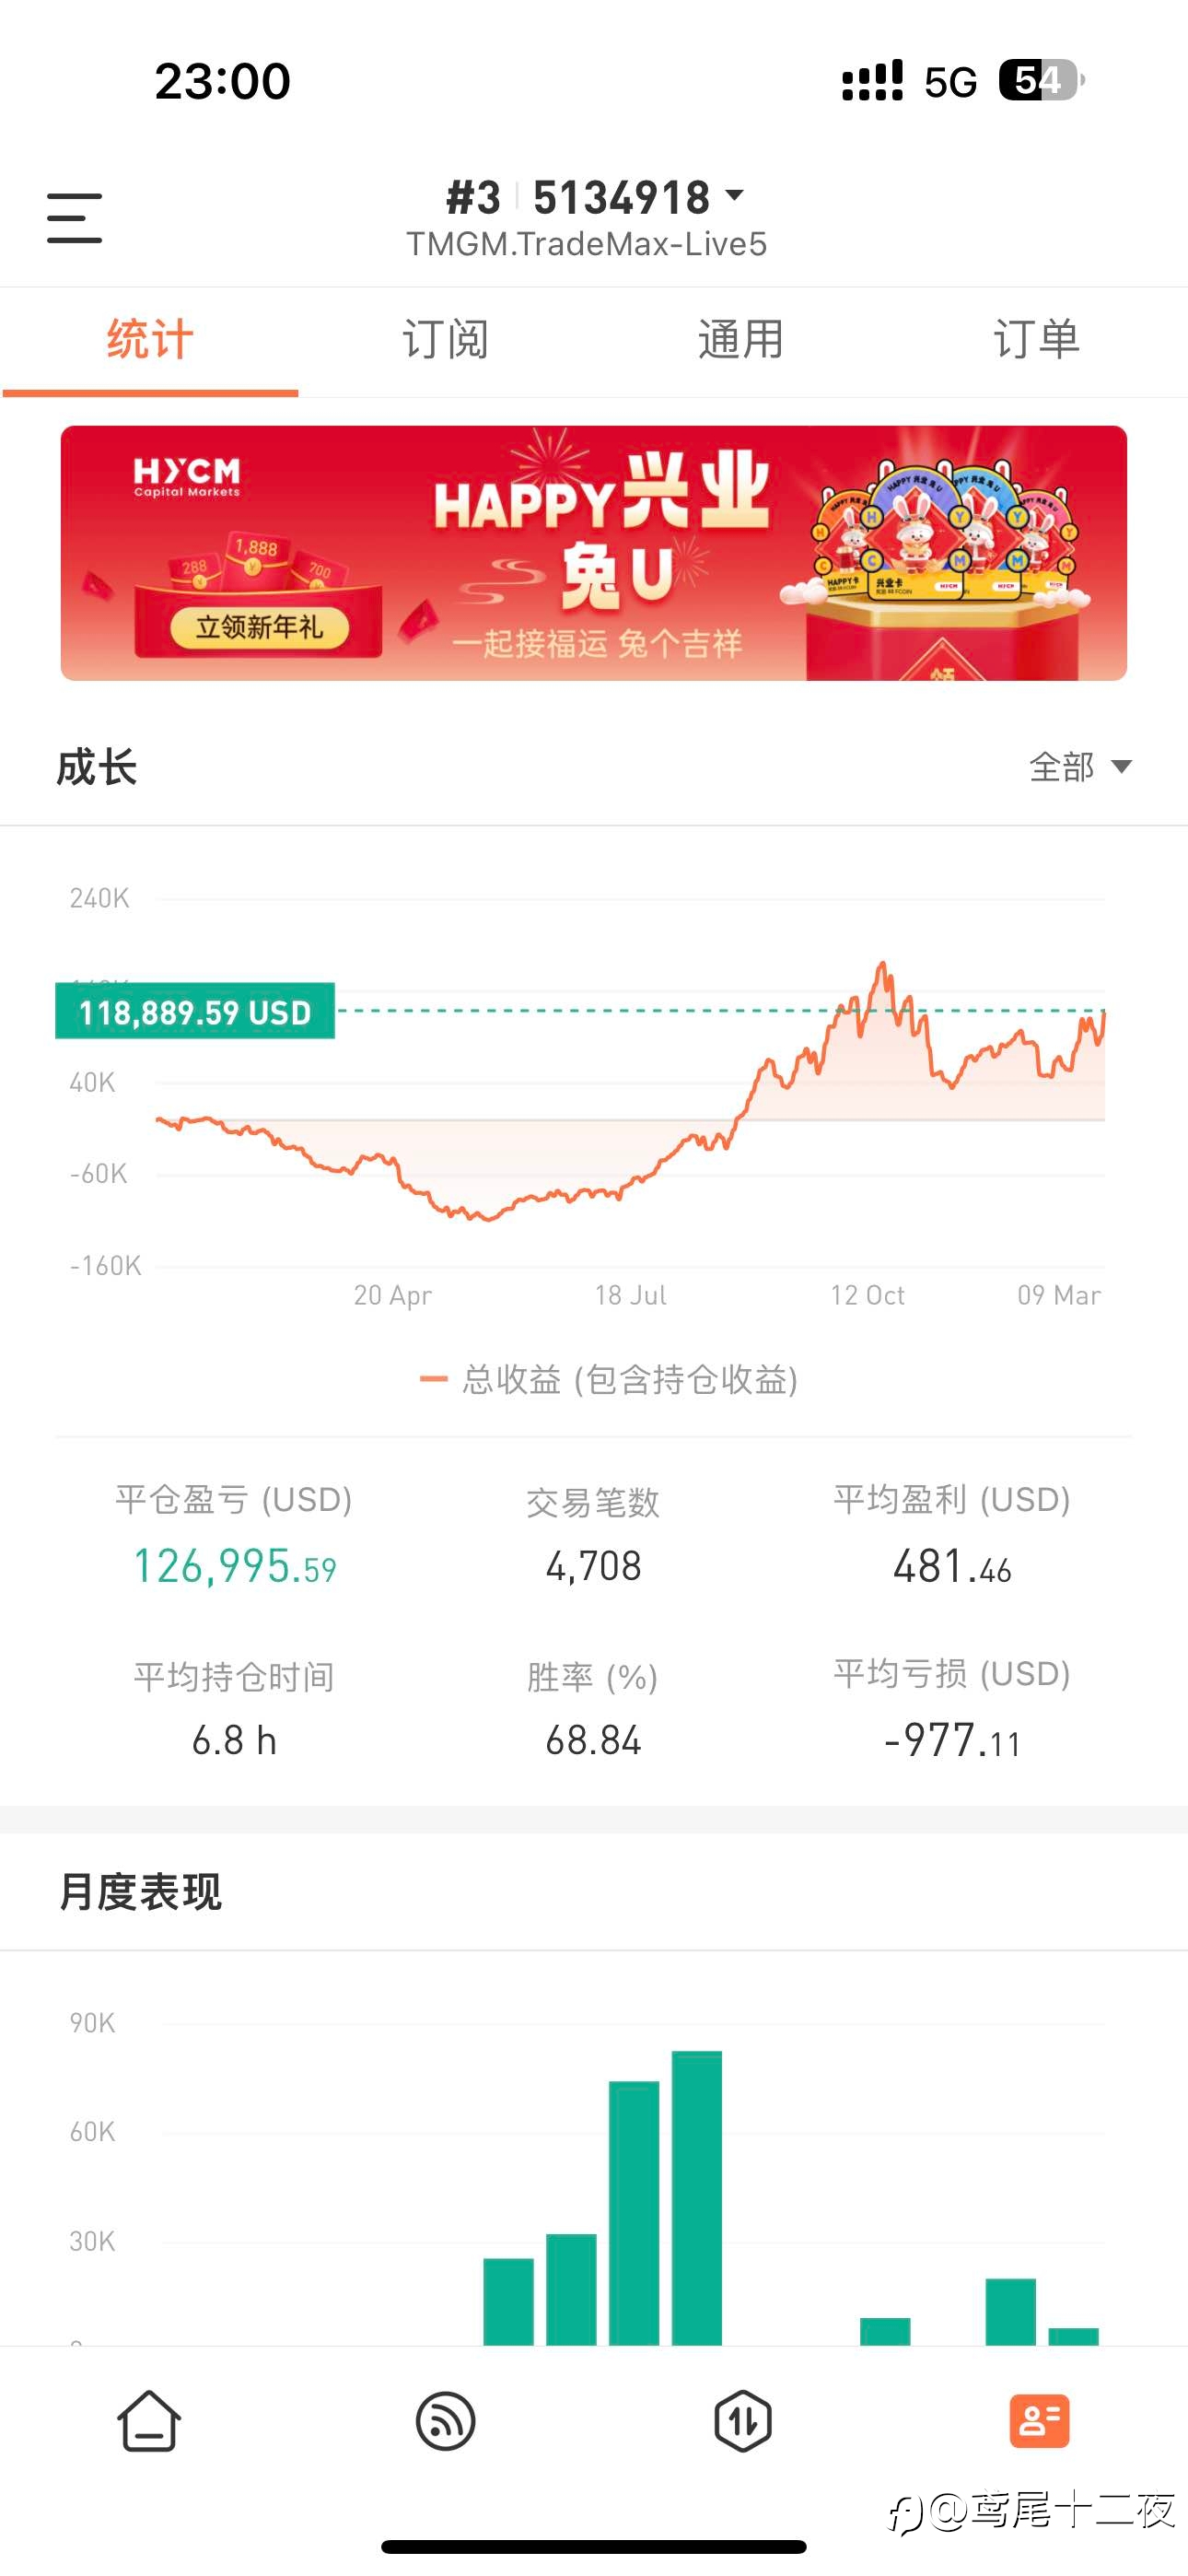The image size is (1188, 2576).
Task: Tap the 立领新年礼 button on banner
Action: tap(259, 628)
